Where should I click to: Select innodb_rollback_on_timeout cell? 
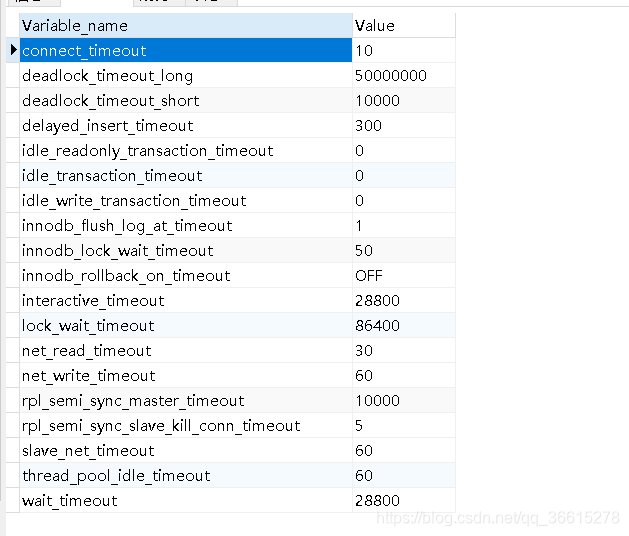pyautogui.click(x=186, y=276)
